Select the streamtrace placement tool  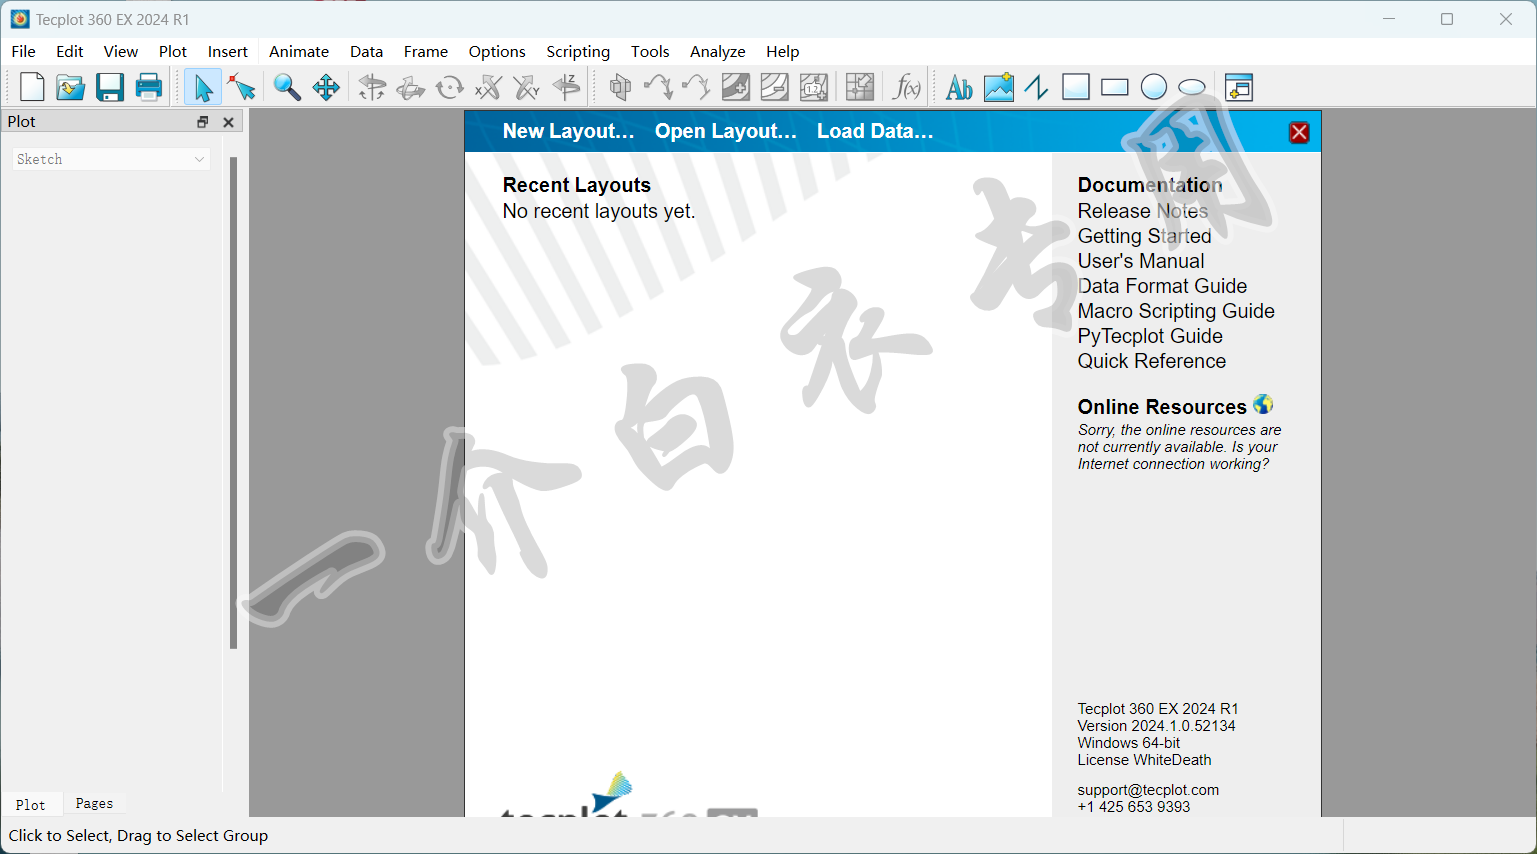pyautogui.click(x=659, y=88)
